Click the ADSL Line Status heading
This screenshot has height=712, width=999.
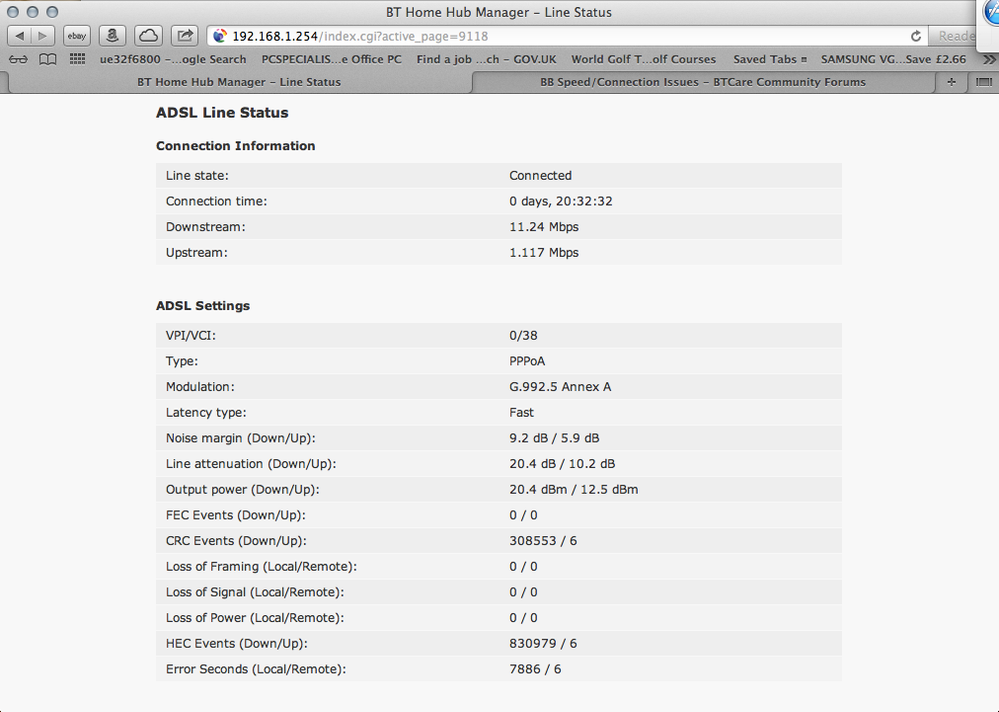click(222, 113)
